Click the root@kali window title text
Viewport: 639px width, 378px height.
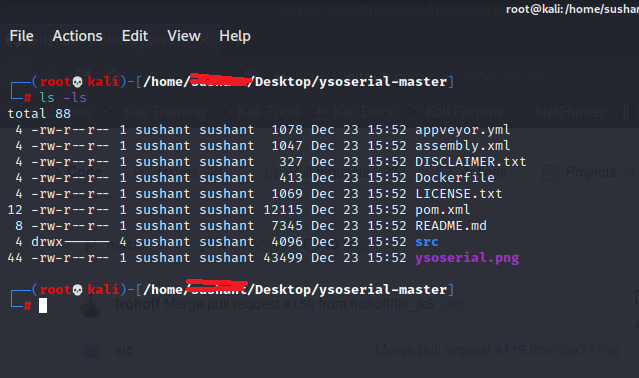572,9
